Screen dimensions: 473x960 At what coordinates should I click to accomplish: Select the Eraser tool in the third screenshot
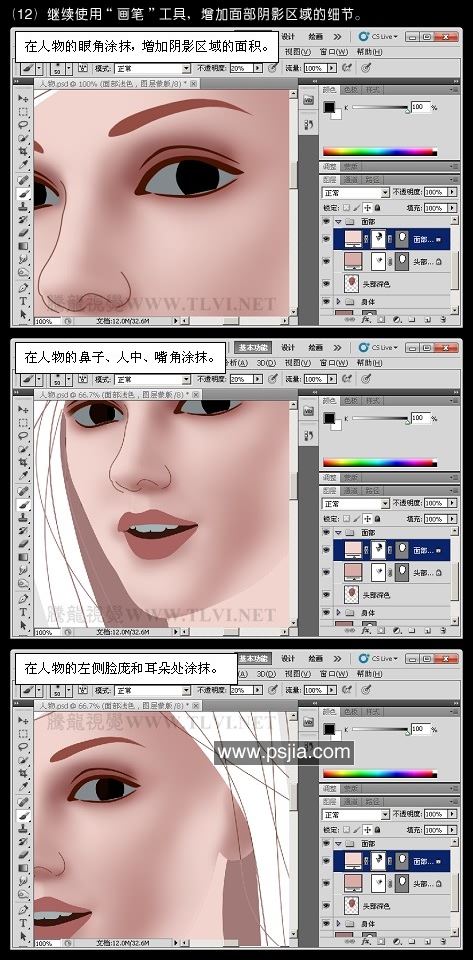pyautogui.click(x=23, y=855)
